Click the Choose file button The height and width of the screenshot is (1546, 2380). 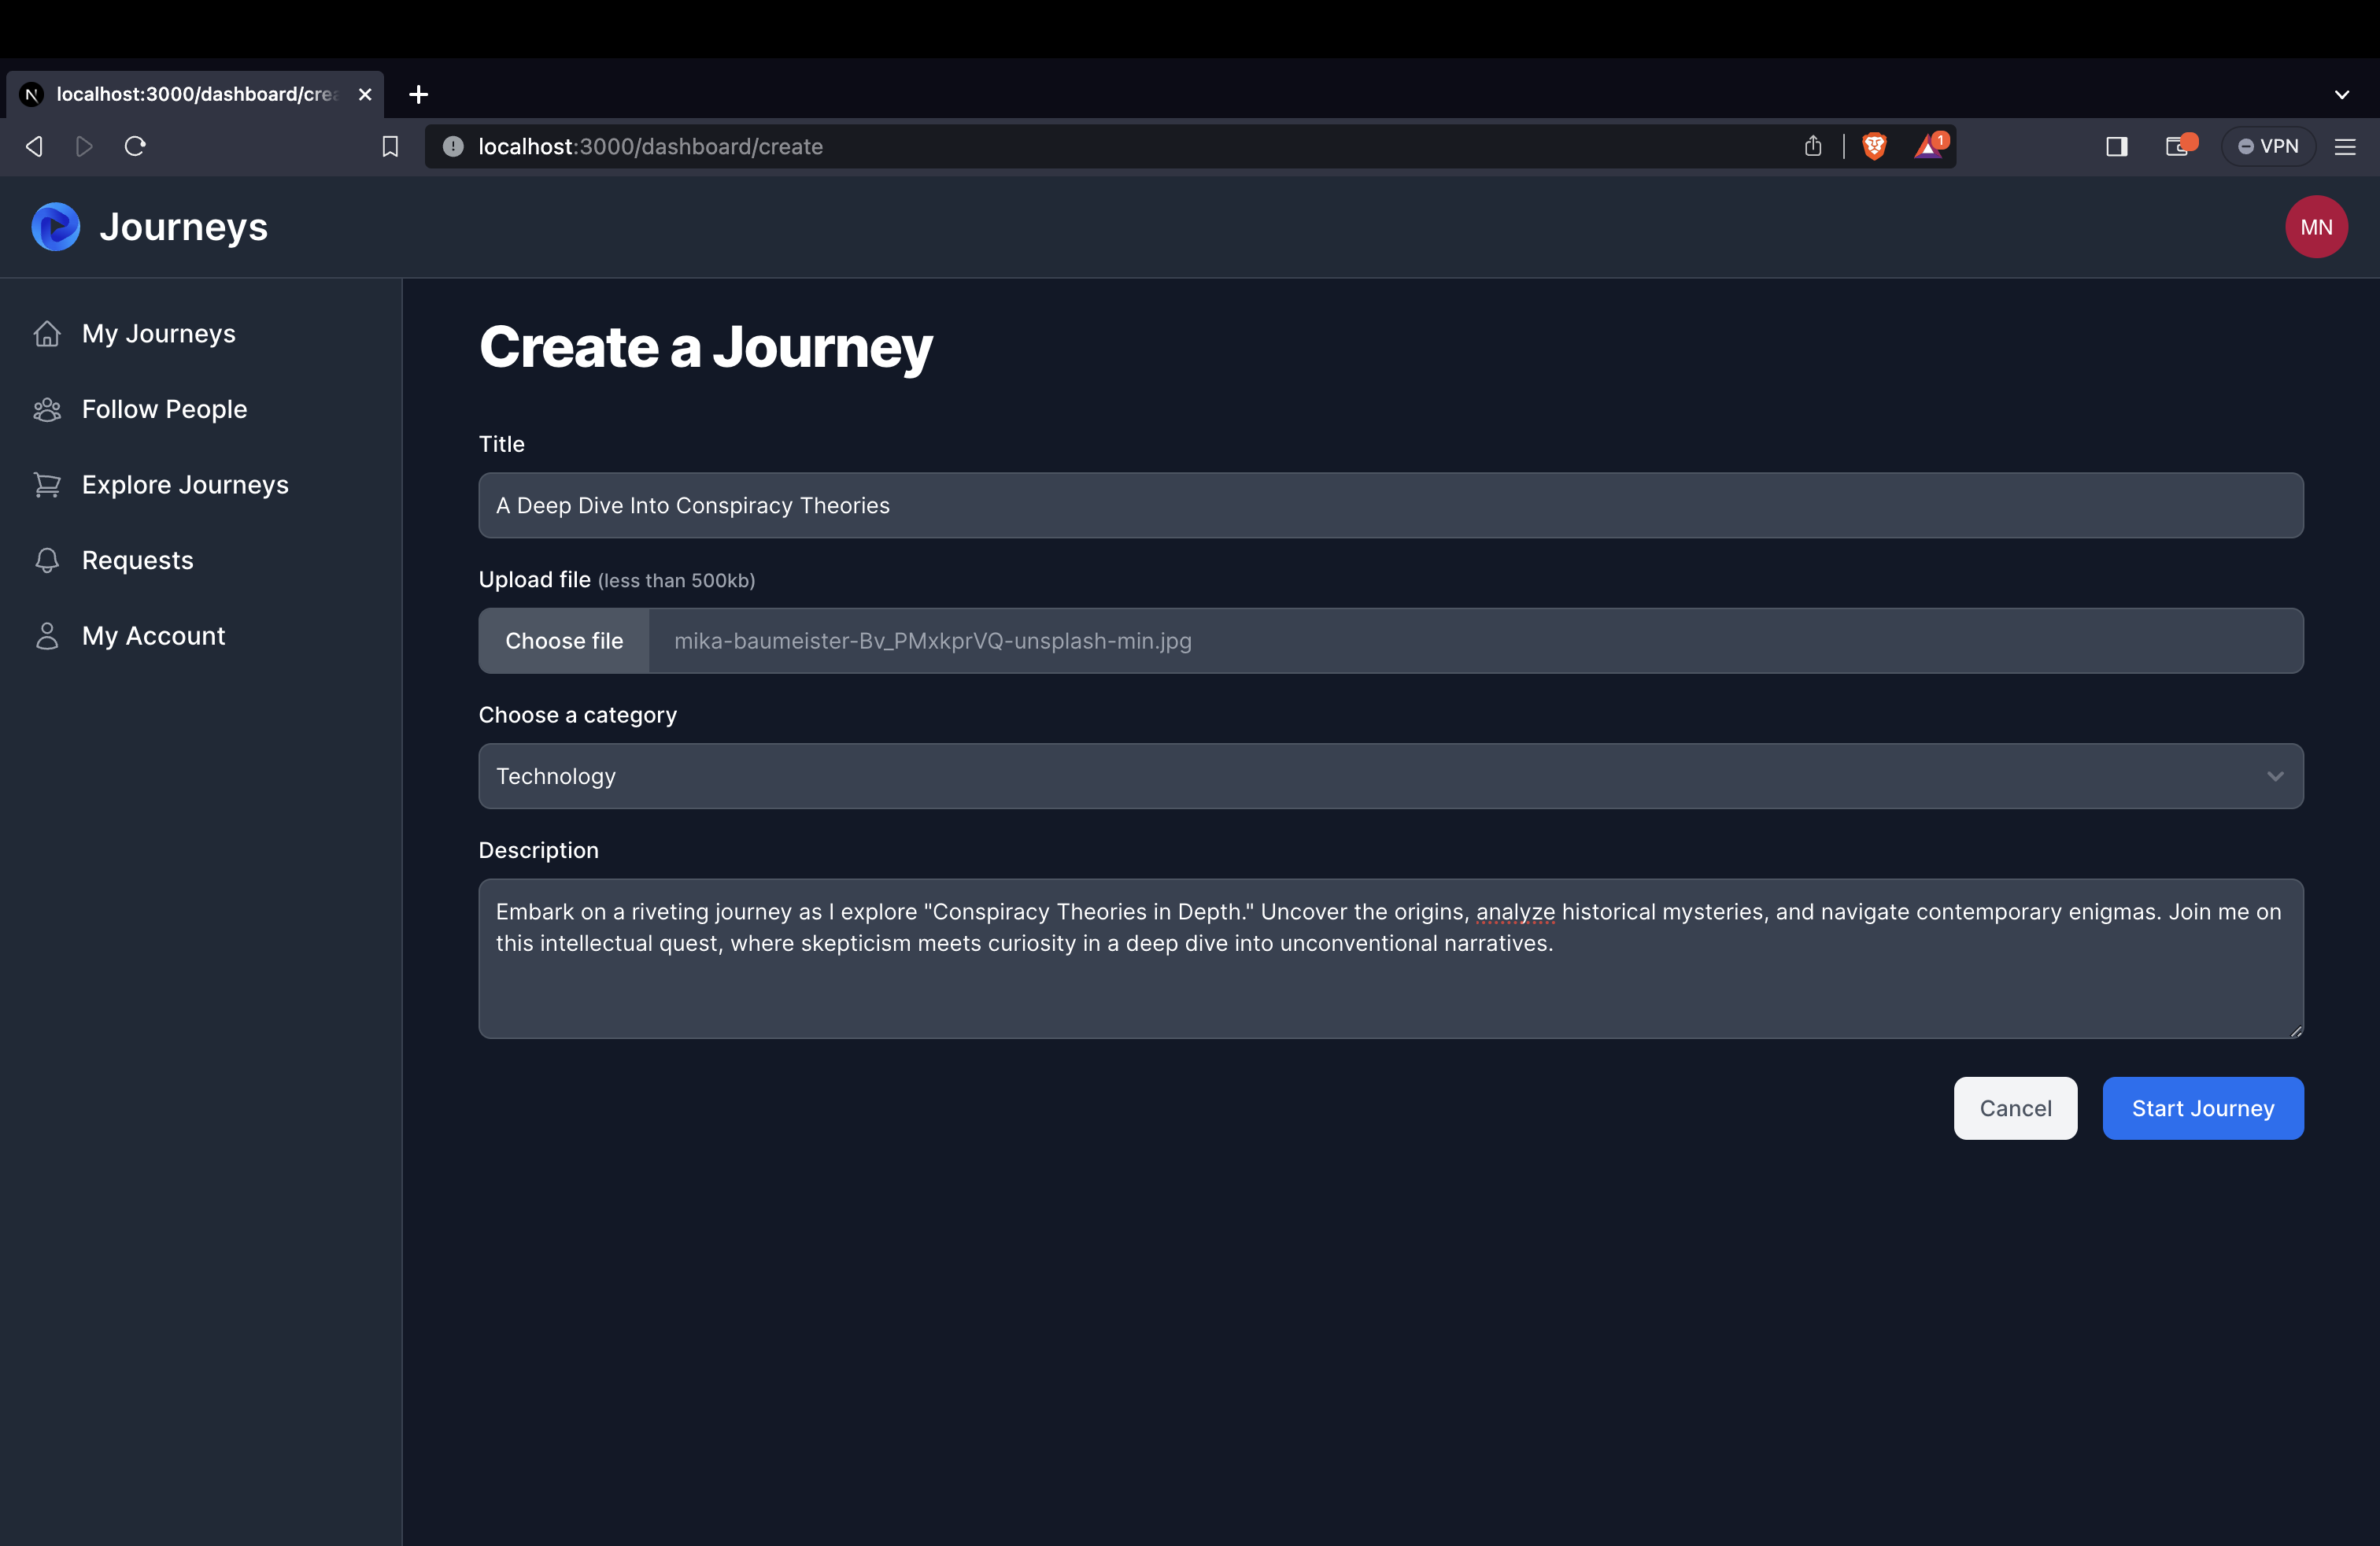click(x=564, y=641)
